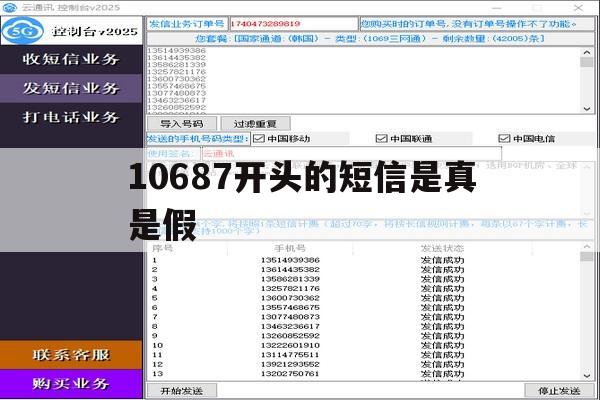Click the results table scrollbar thumb
The height and width of the screenshot is (400, 600).
coord(587,256)
